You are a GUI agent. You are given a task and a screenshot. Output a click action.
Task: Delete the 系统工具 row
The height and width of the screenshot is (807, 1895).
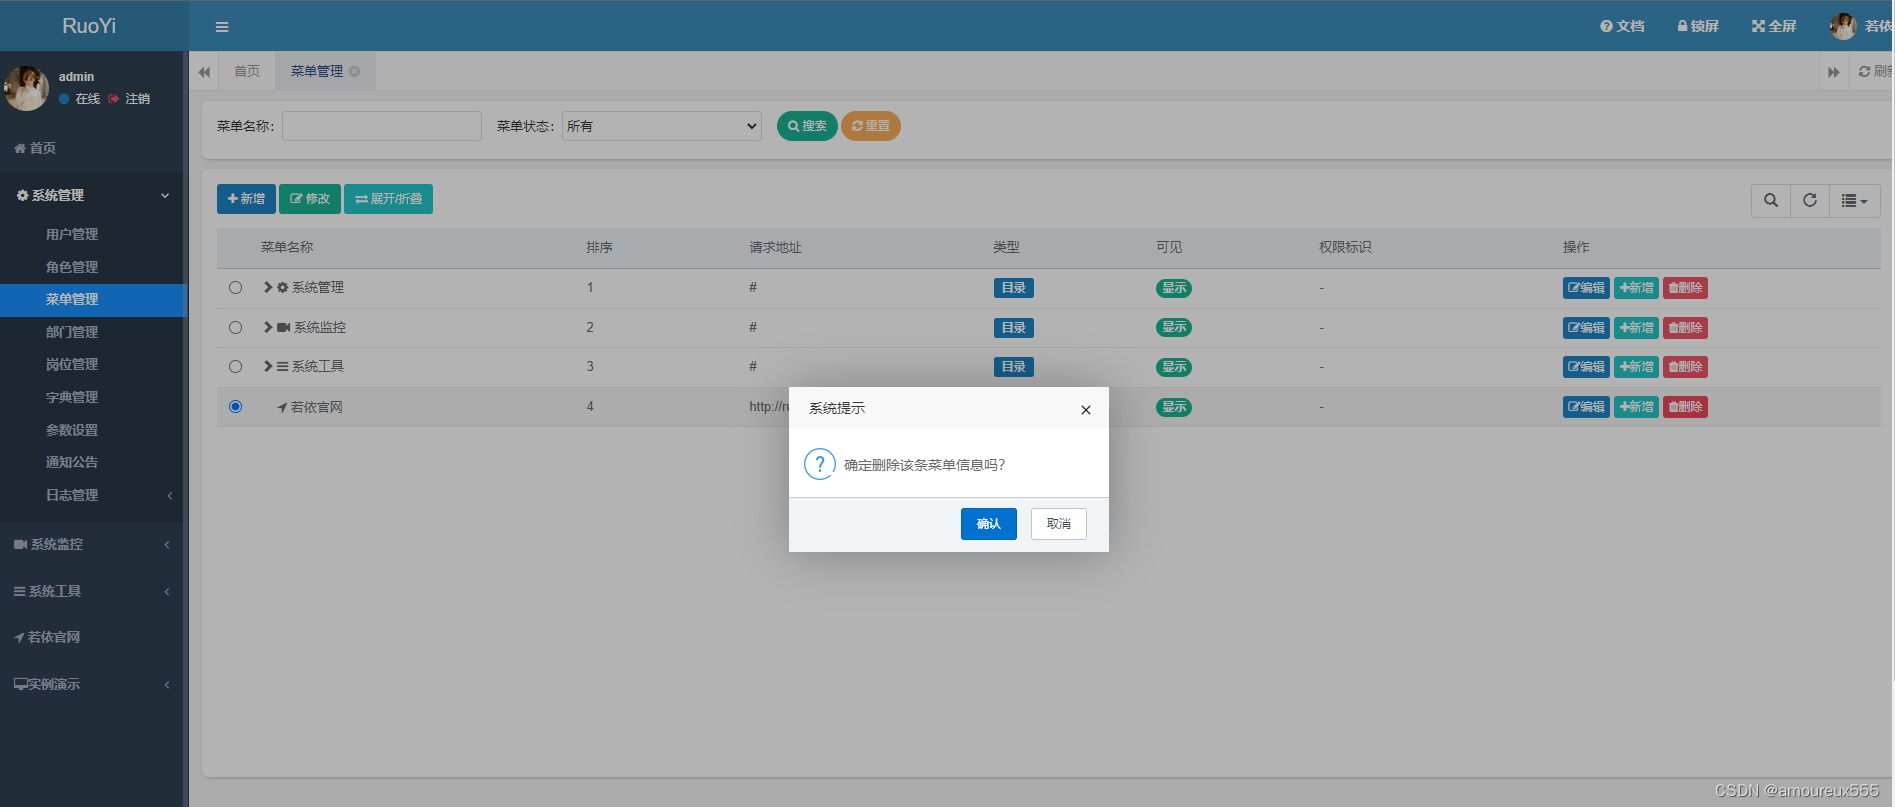tap(1685, 367)
